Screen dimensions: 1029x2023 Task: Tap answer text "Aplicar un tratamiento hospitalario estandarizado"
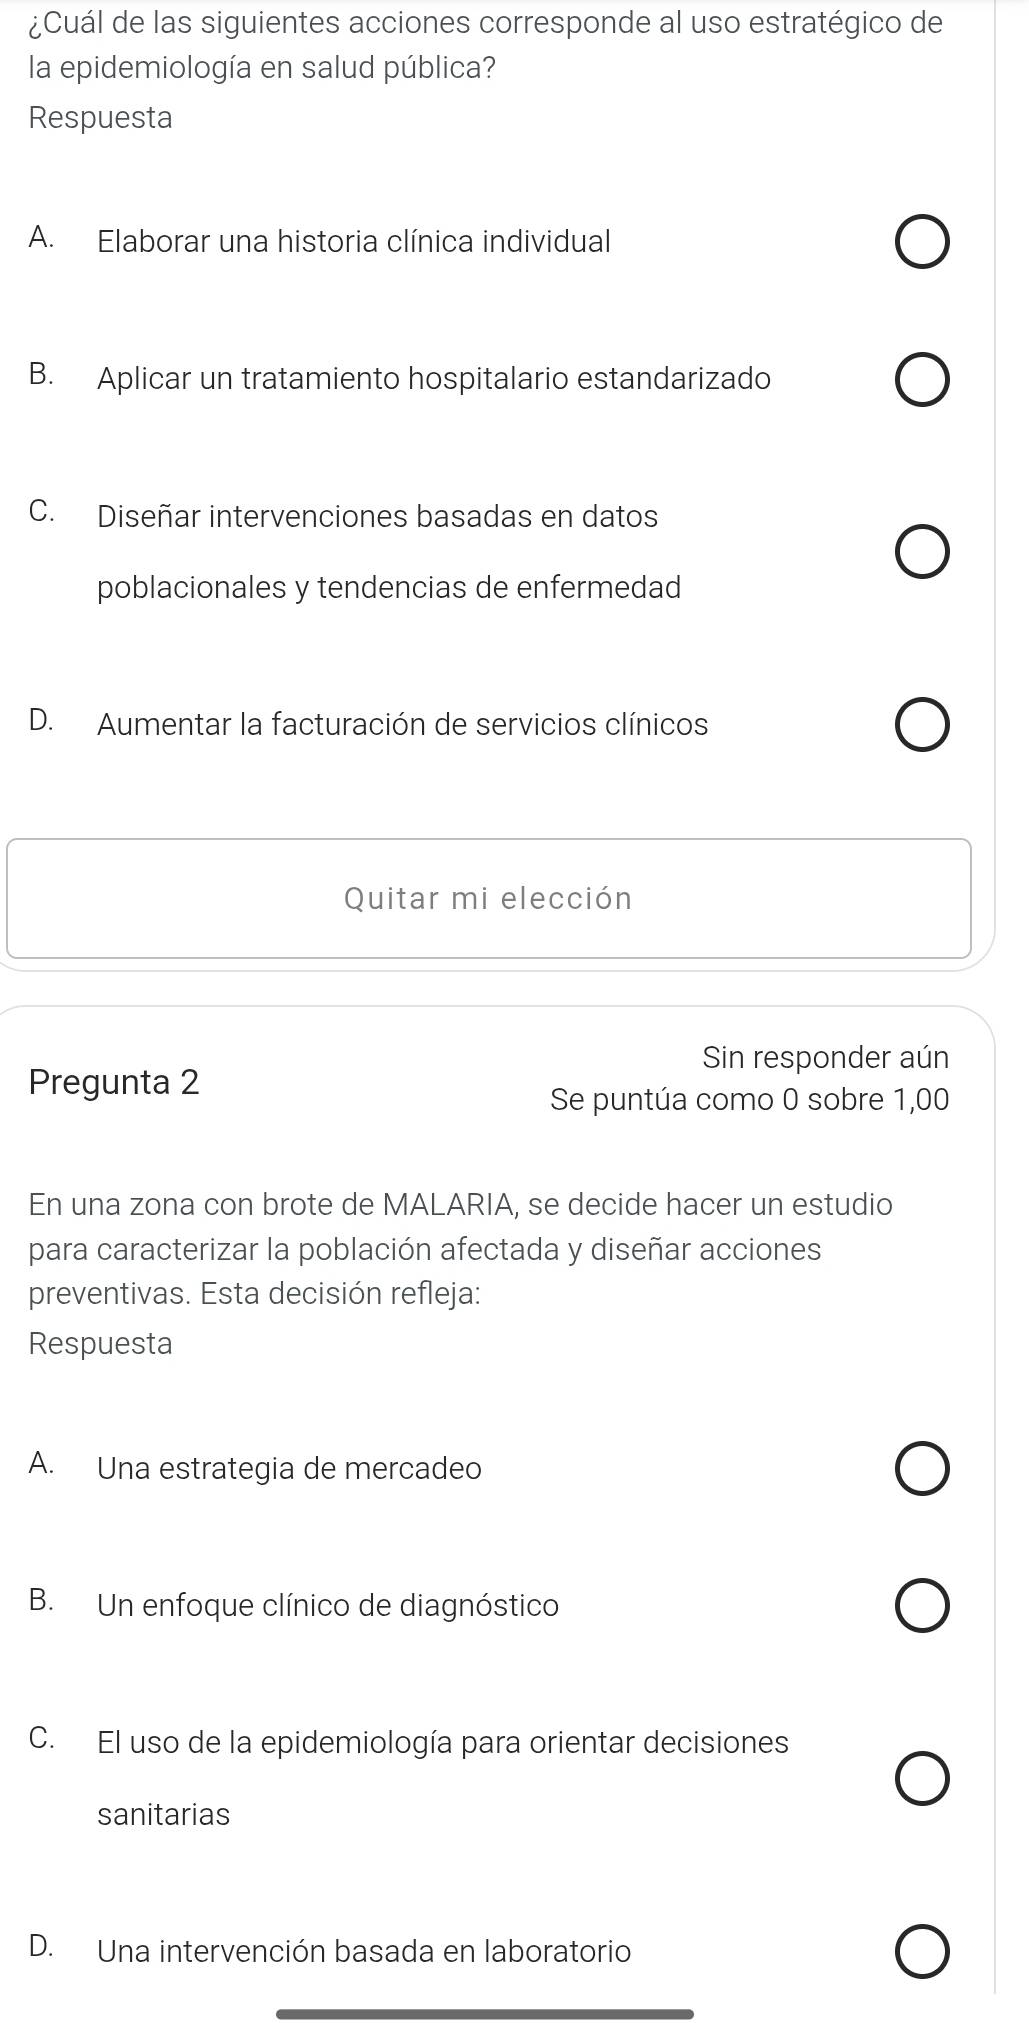[x=434, y=379]
